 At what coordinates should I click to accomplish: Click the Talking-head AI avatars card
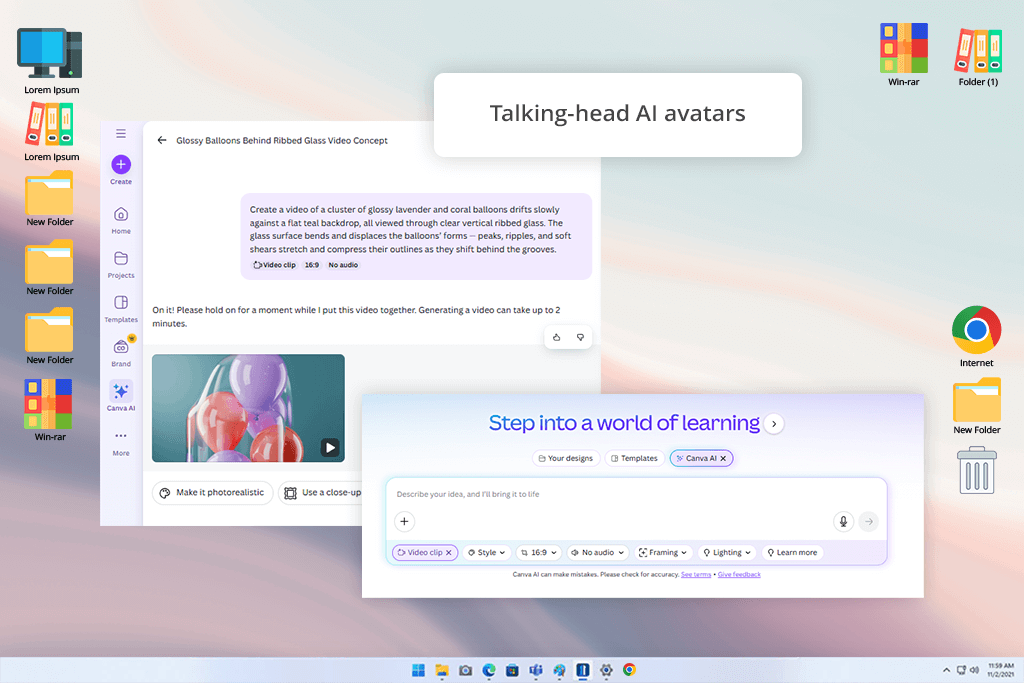coord(617,115)
